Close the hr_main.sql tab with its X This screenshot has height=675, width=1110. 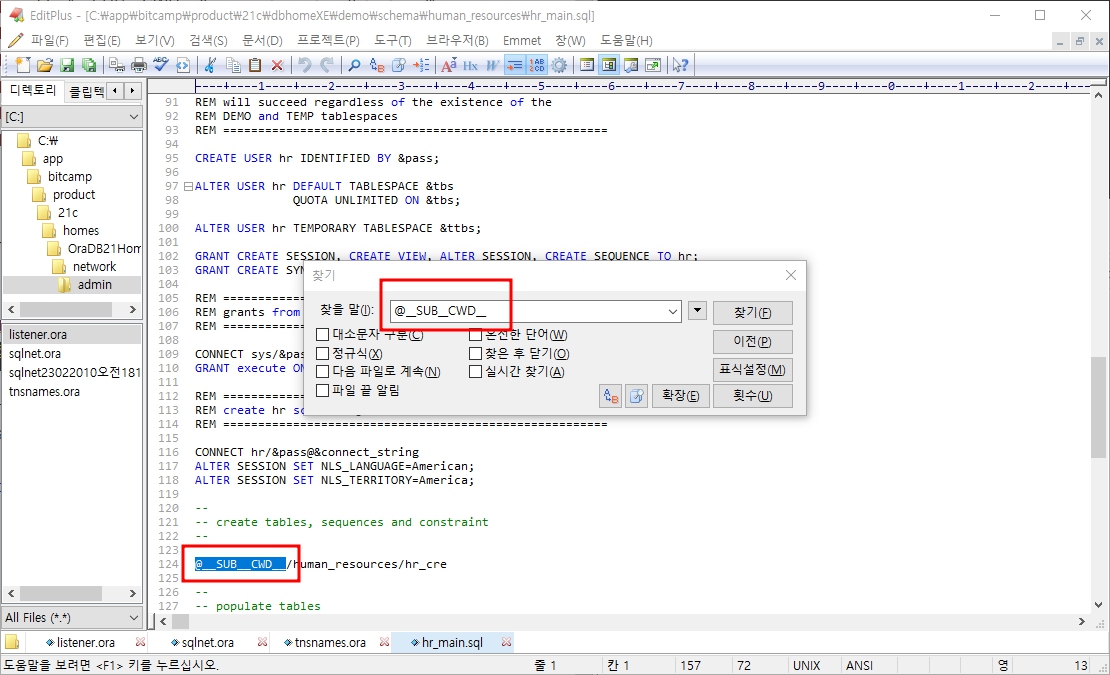[x=506, y=642]
